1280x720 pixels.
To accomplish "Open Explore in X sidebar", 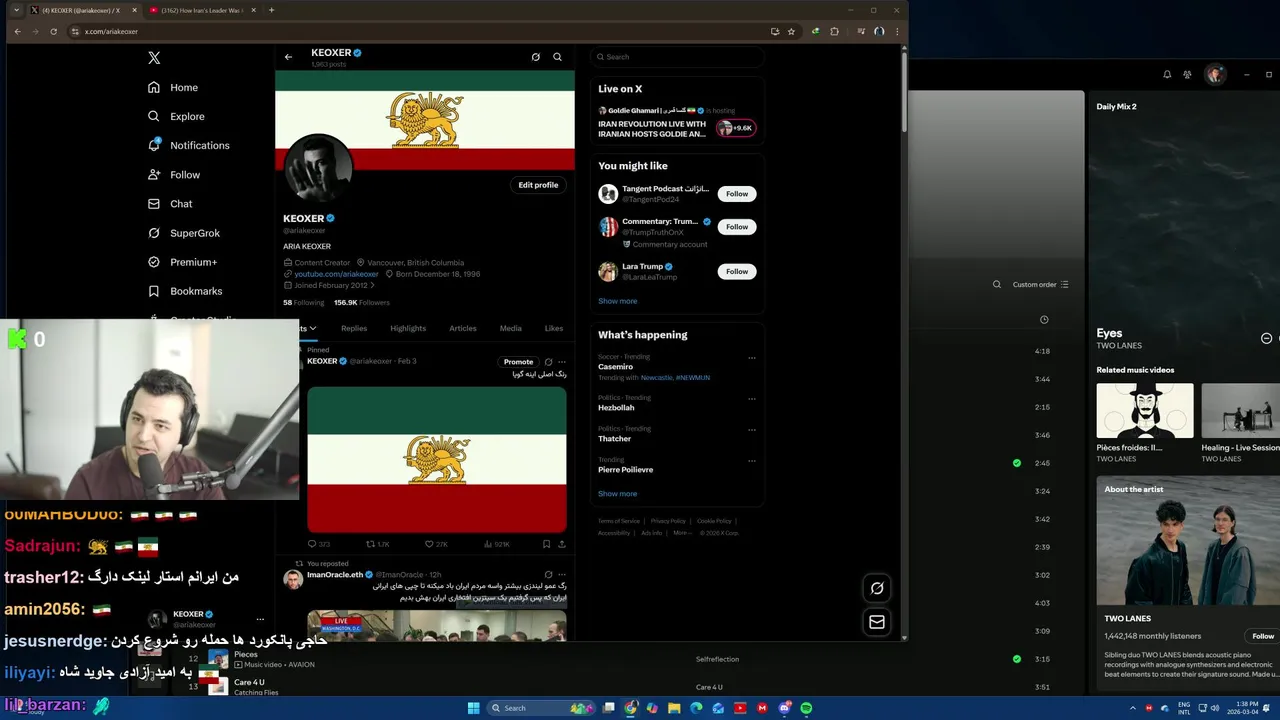I will click(x=176, y=116).
